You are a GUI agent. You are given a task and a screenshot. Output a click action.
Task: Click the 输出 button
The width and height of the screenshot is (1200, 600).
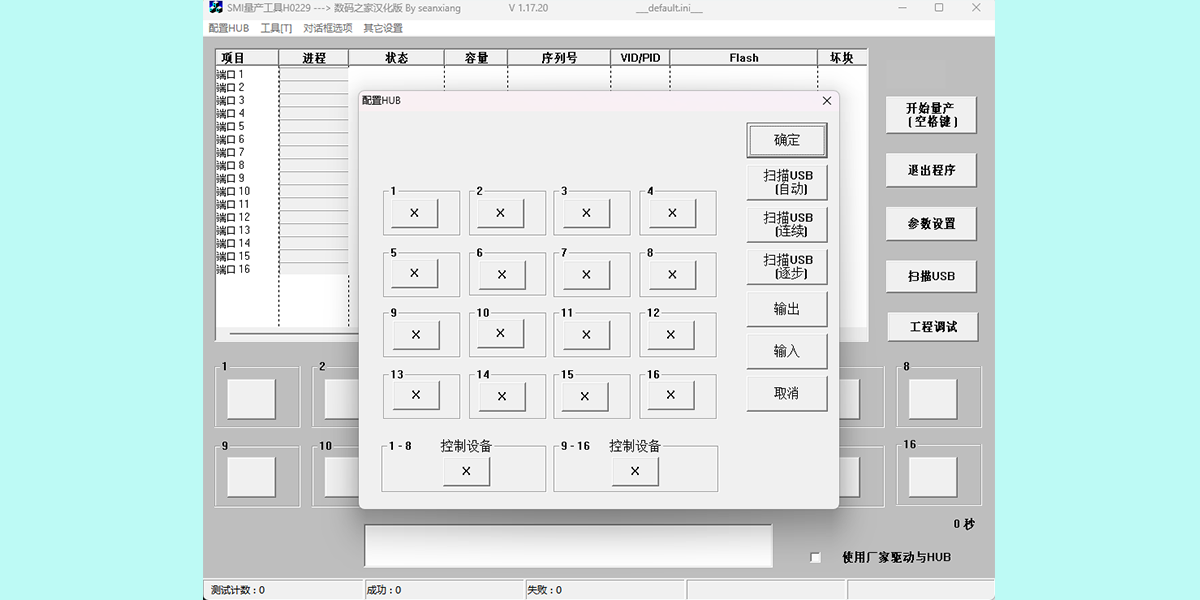click(787, 310)
